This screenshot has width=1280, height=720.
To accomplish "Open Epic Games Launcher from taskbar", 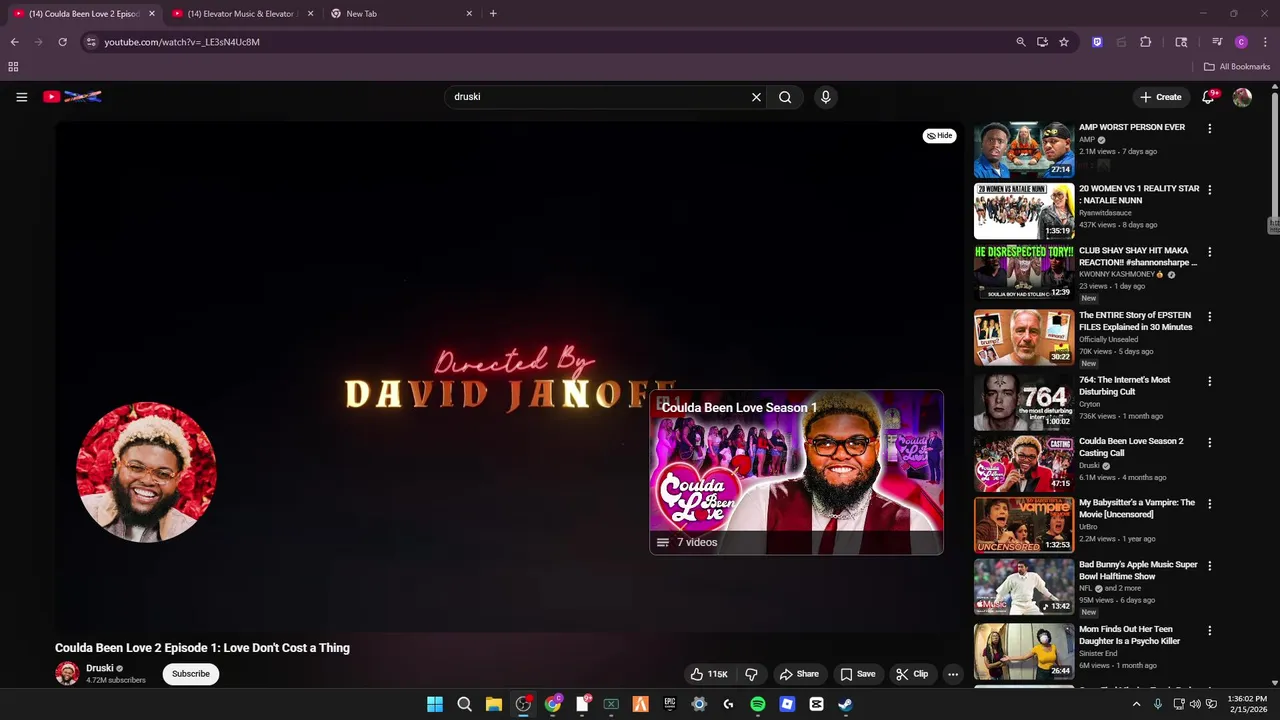I will (x=670, y=704).
